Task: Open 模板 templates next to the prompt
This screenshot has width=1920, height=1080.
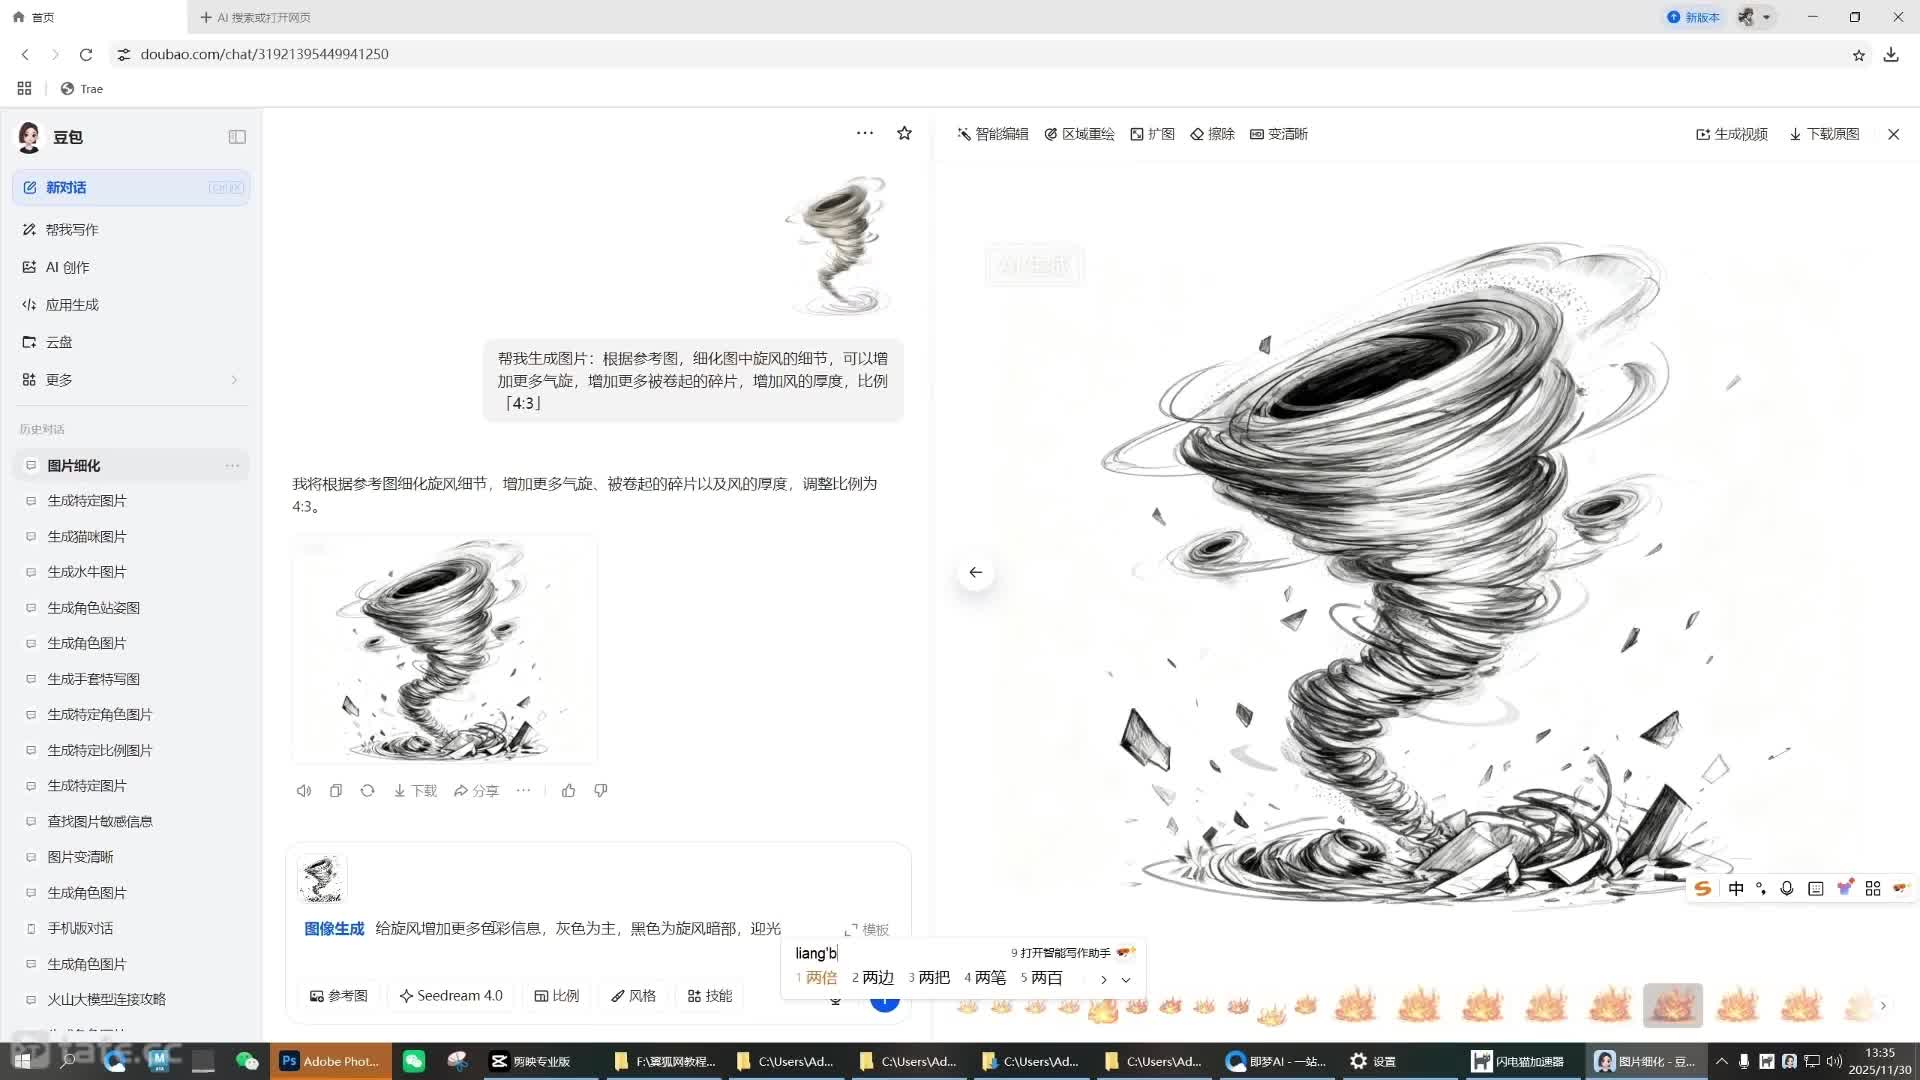Action: pos(868,929)
